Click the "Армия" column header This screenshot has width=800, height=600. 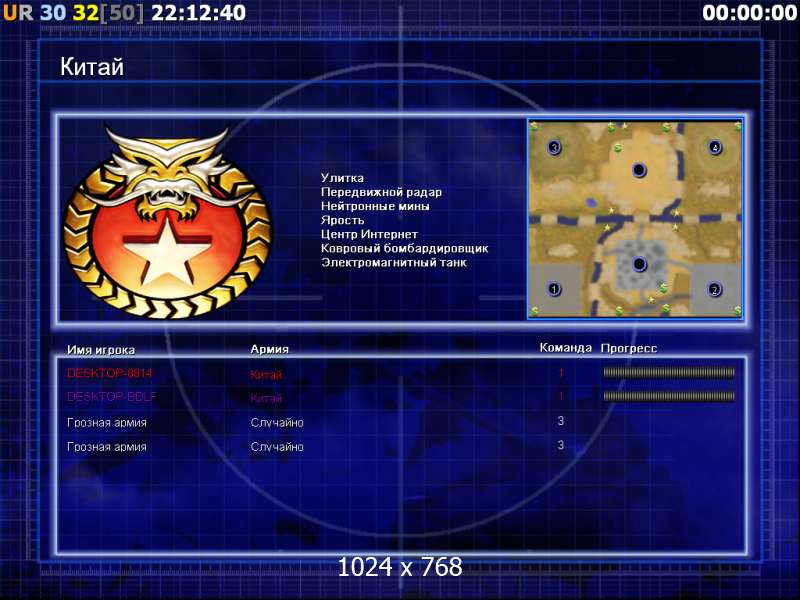[x=269, y=349]
